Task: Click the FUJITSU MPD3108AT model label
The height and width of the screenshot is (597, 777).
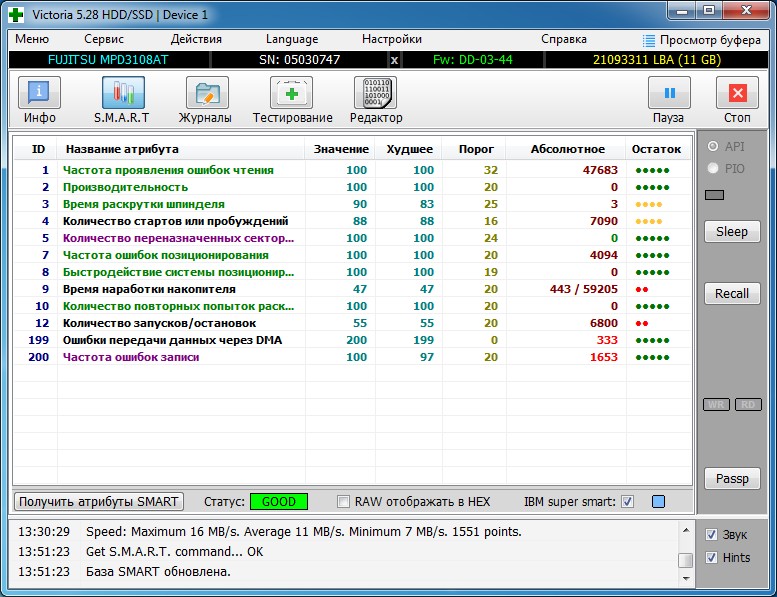Action: tap(108, 60)
